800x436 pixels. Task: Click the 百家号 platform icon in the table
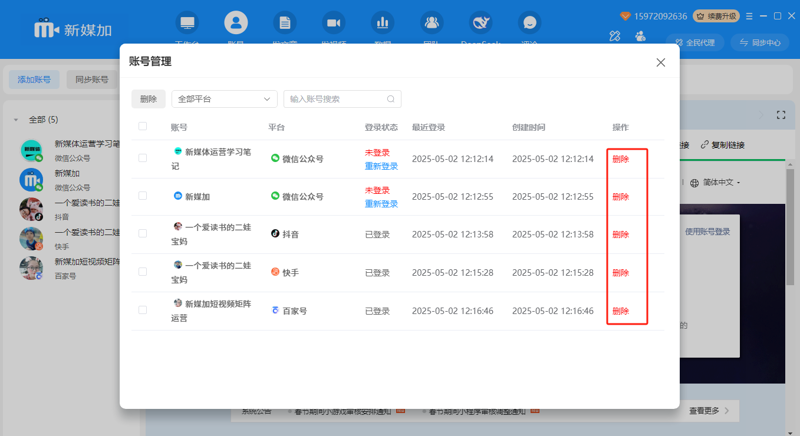pyautogui.click(x=275, y=310)
